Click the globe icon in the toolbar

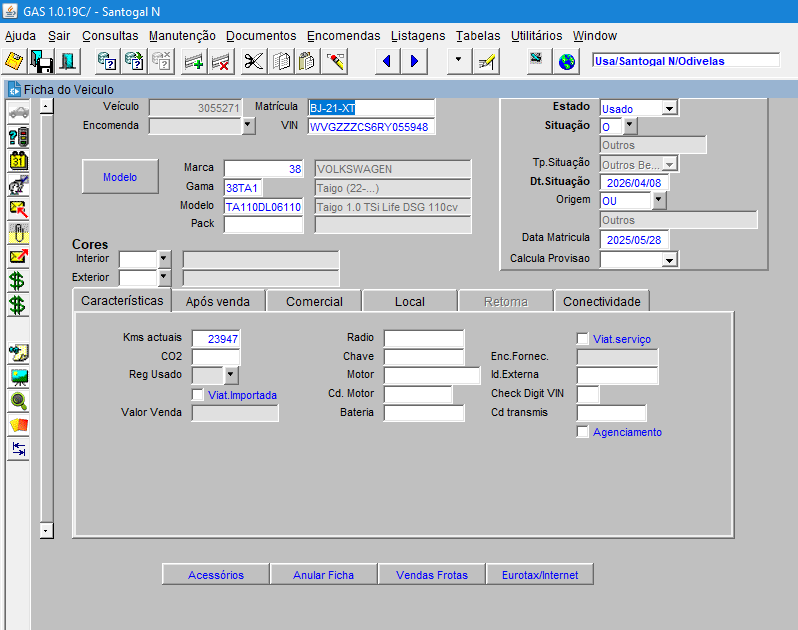click(567, 62)
